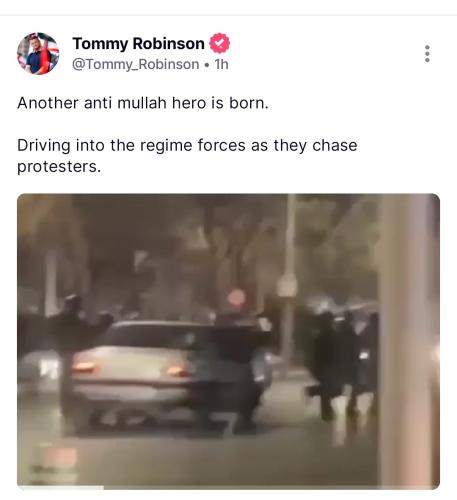
Task: Click the word 'protesters.' in the post
Action: (x=59, y=167)
